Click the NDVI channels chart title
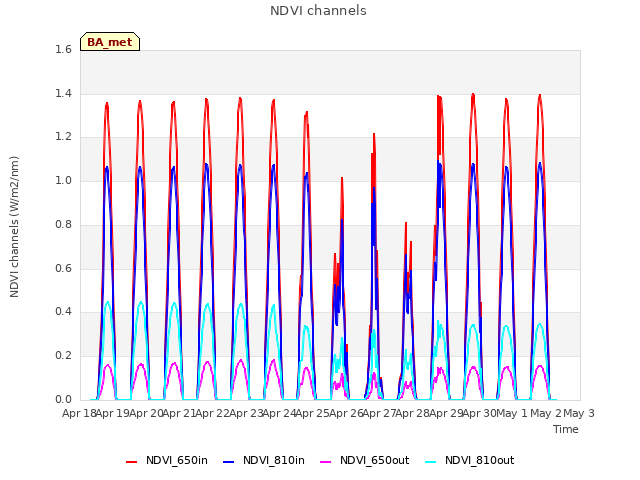The image size is (640, 480). click(318, 10)
